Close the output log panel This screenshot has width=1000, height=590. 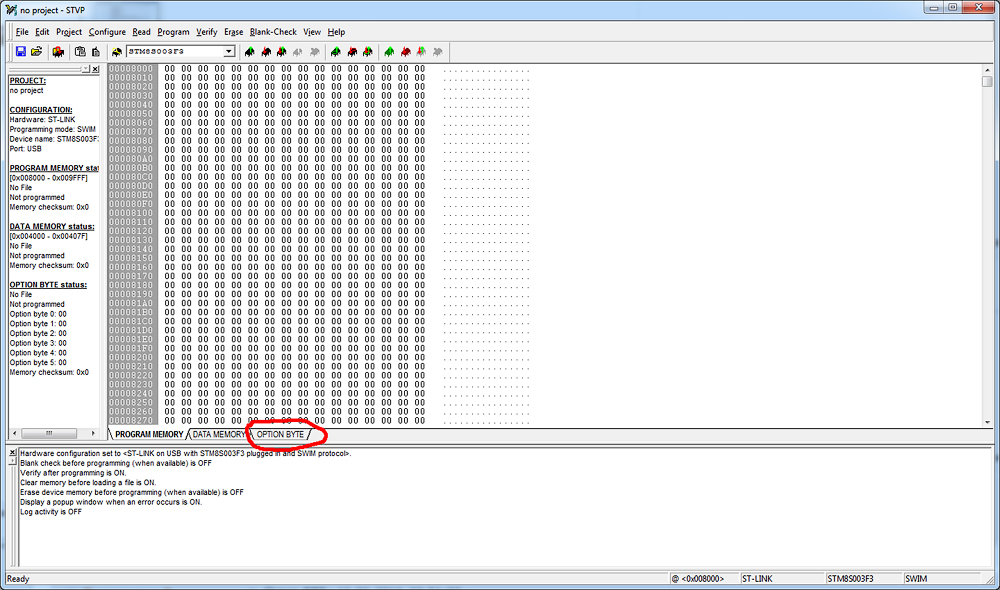pos(12,453)
